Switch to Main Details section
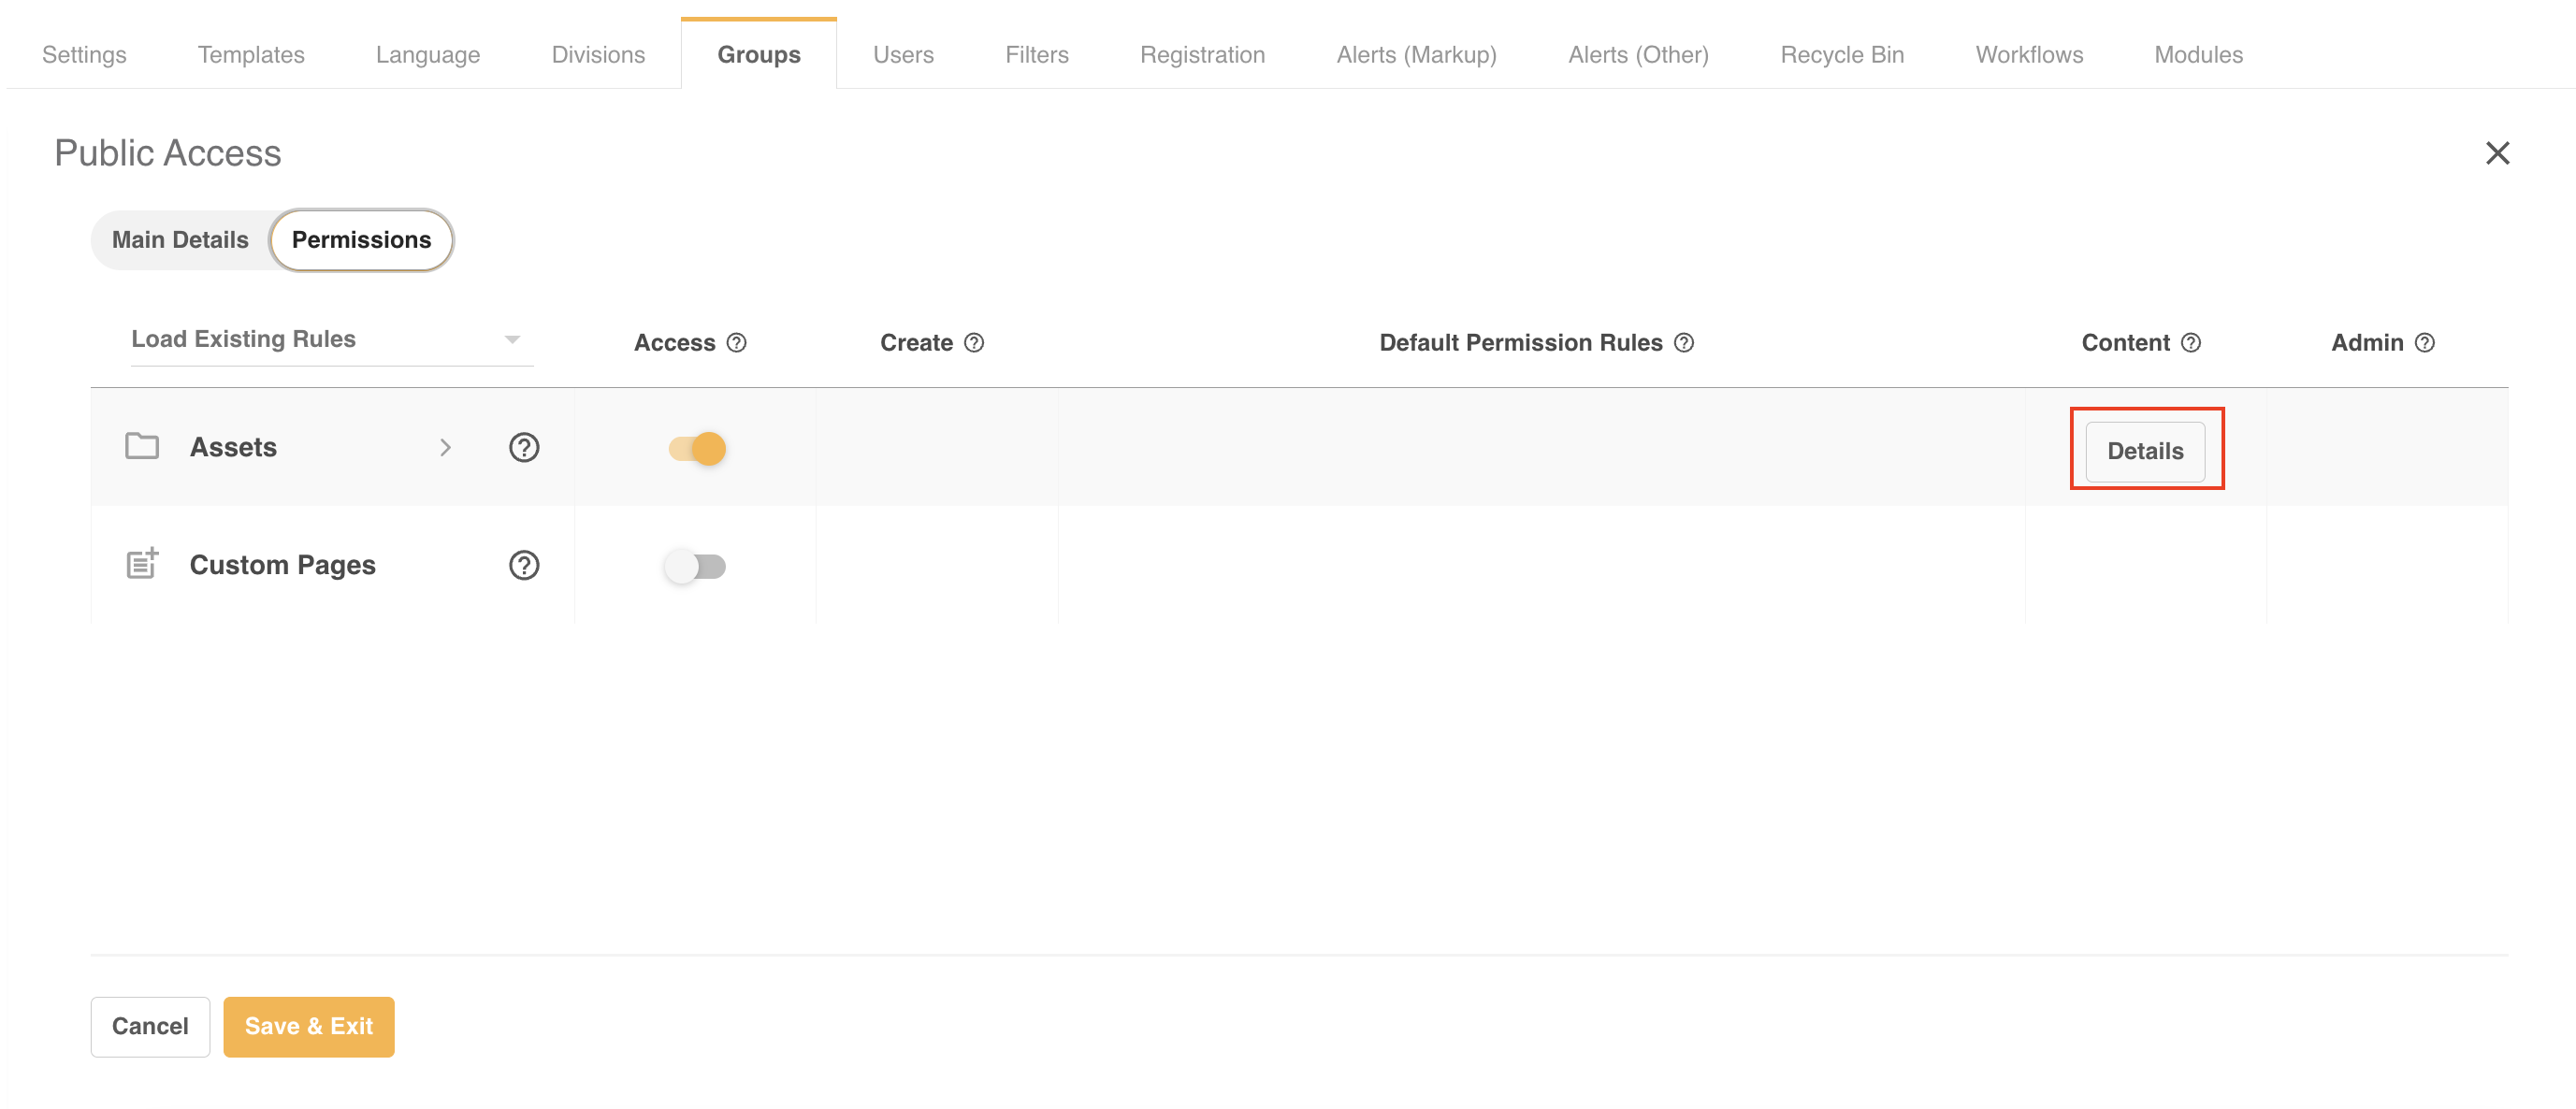 (x=180, y=240)
